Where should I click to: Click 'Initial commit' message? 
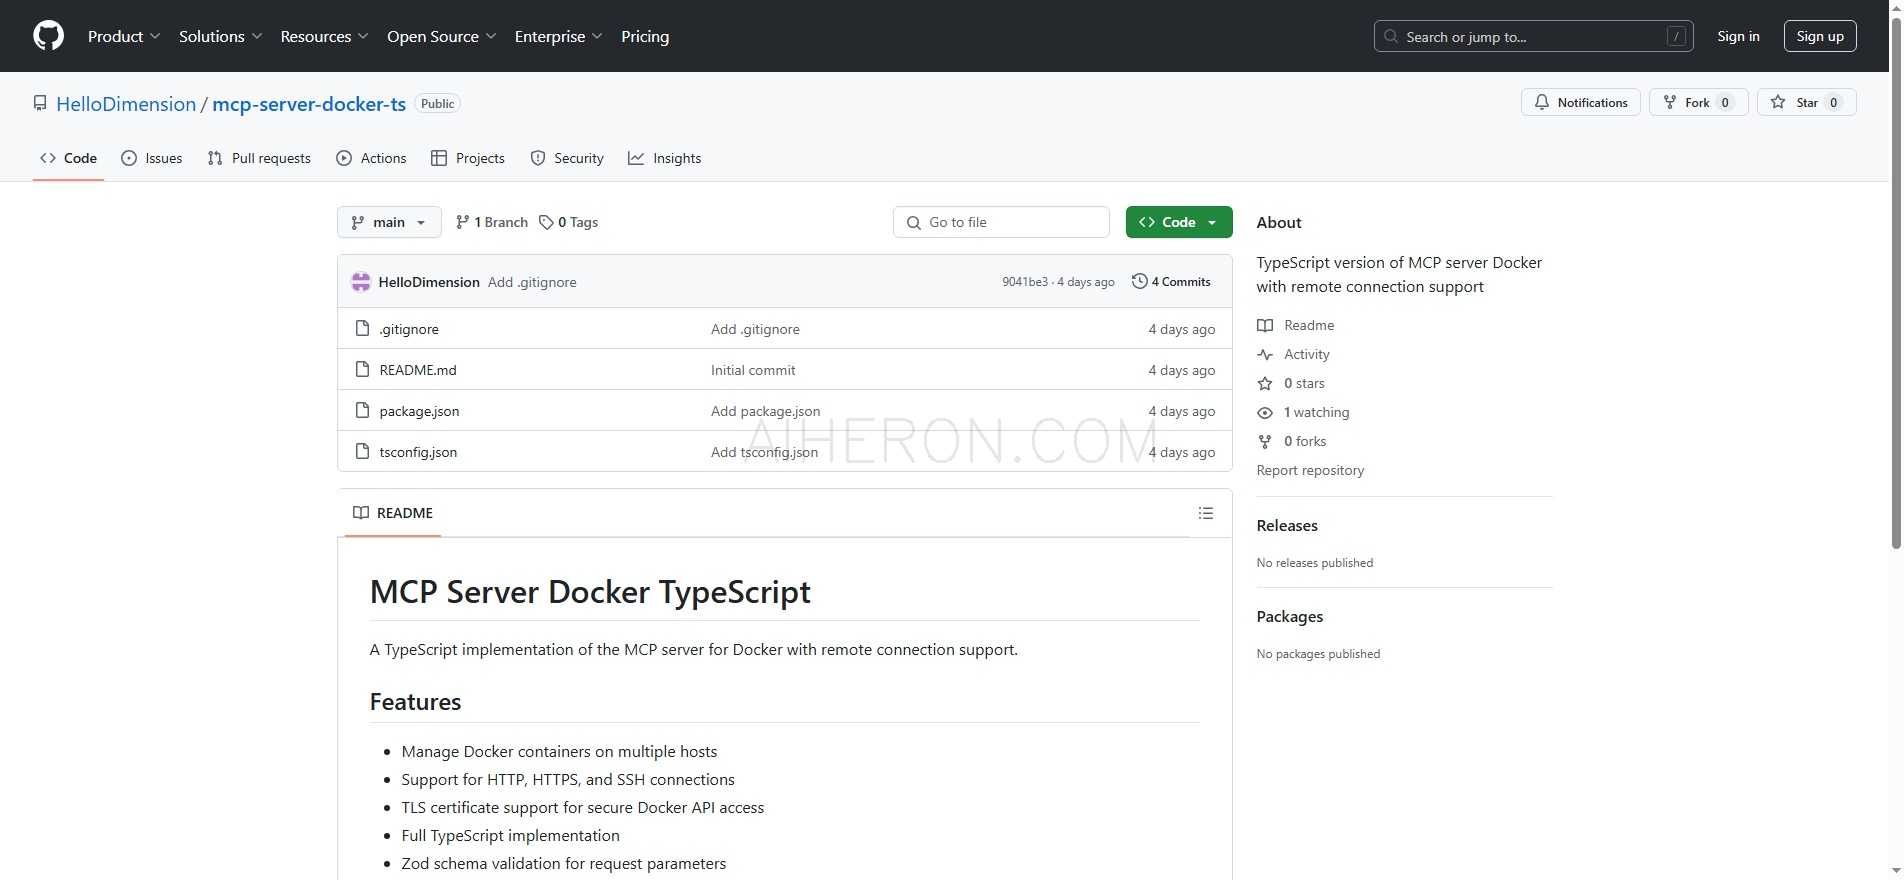tap(753, 370)
